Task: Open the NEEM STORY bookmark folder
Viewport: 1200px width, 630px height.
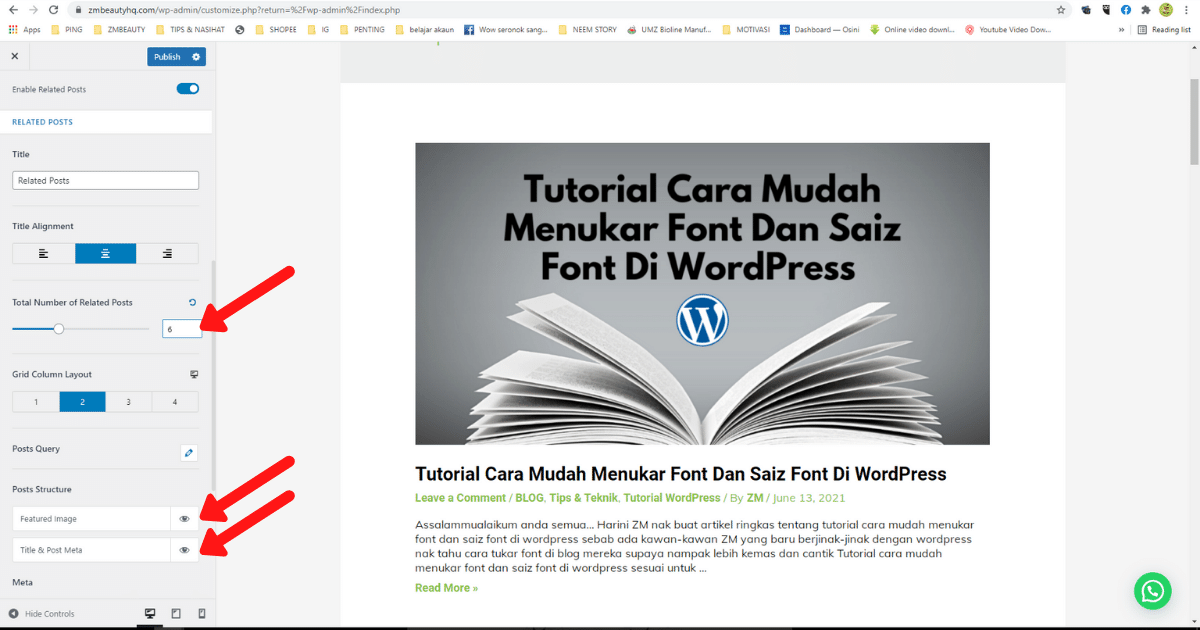Action: pyautogui.click(x=588, y=30)
